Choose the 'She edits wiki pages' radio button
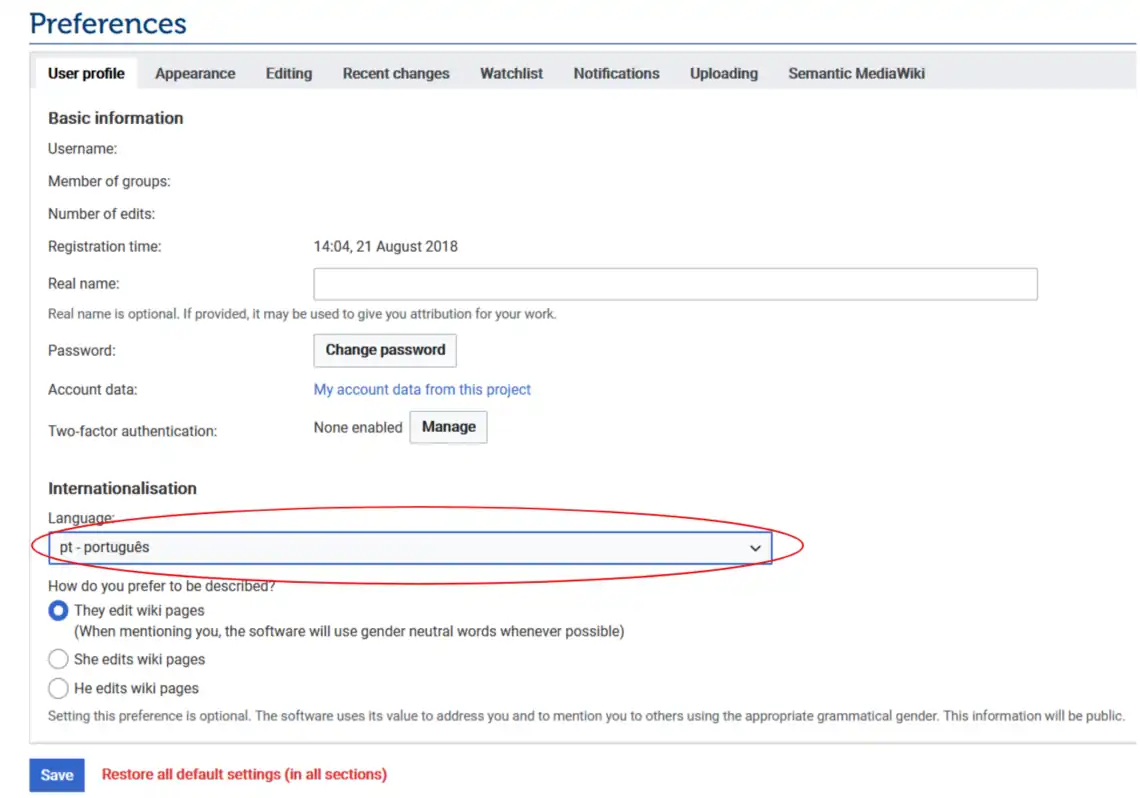This screenshot has height=798, width=1140. (58, 660)
